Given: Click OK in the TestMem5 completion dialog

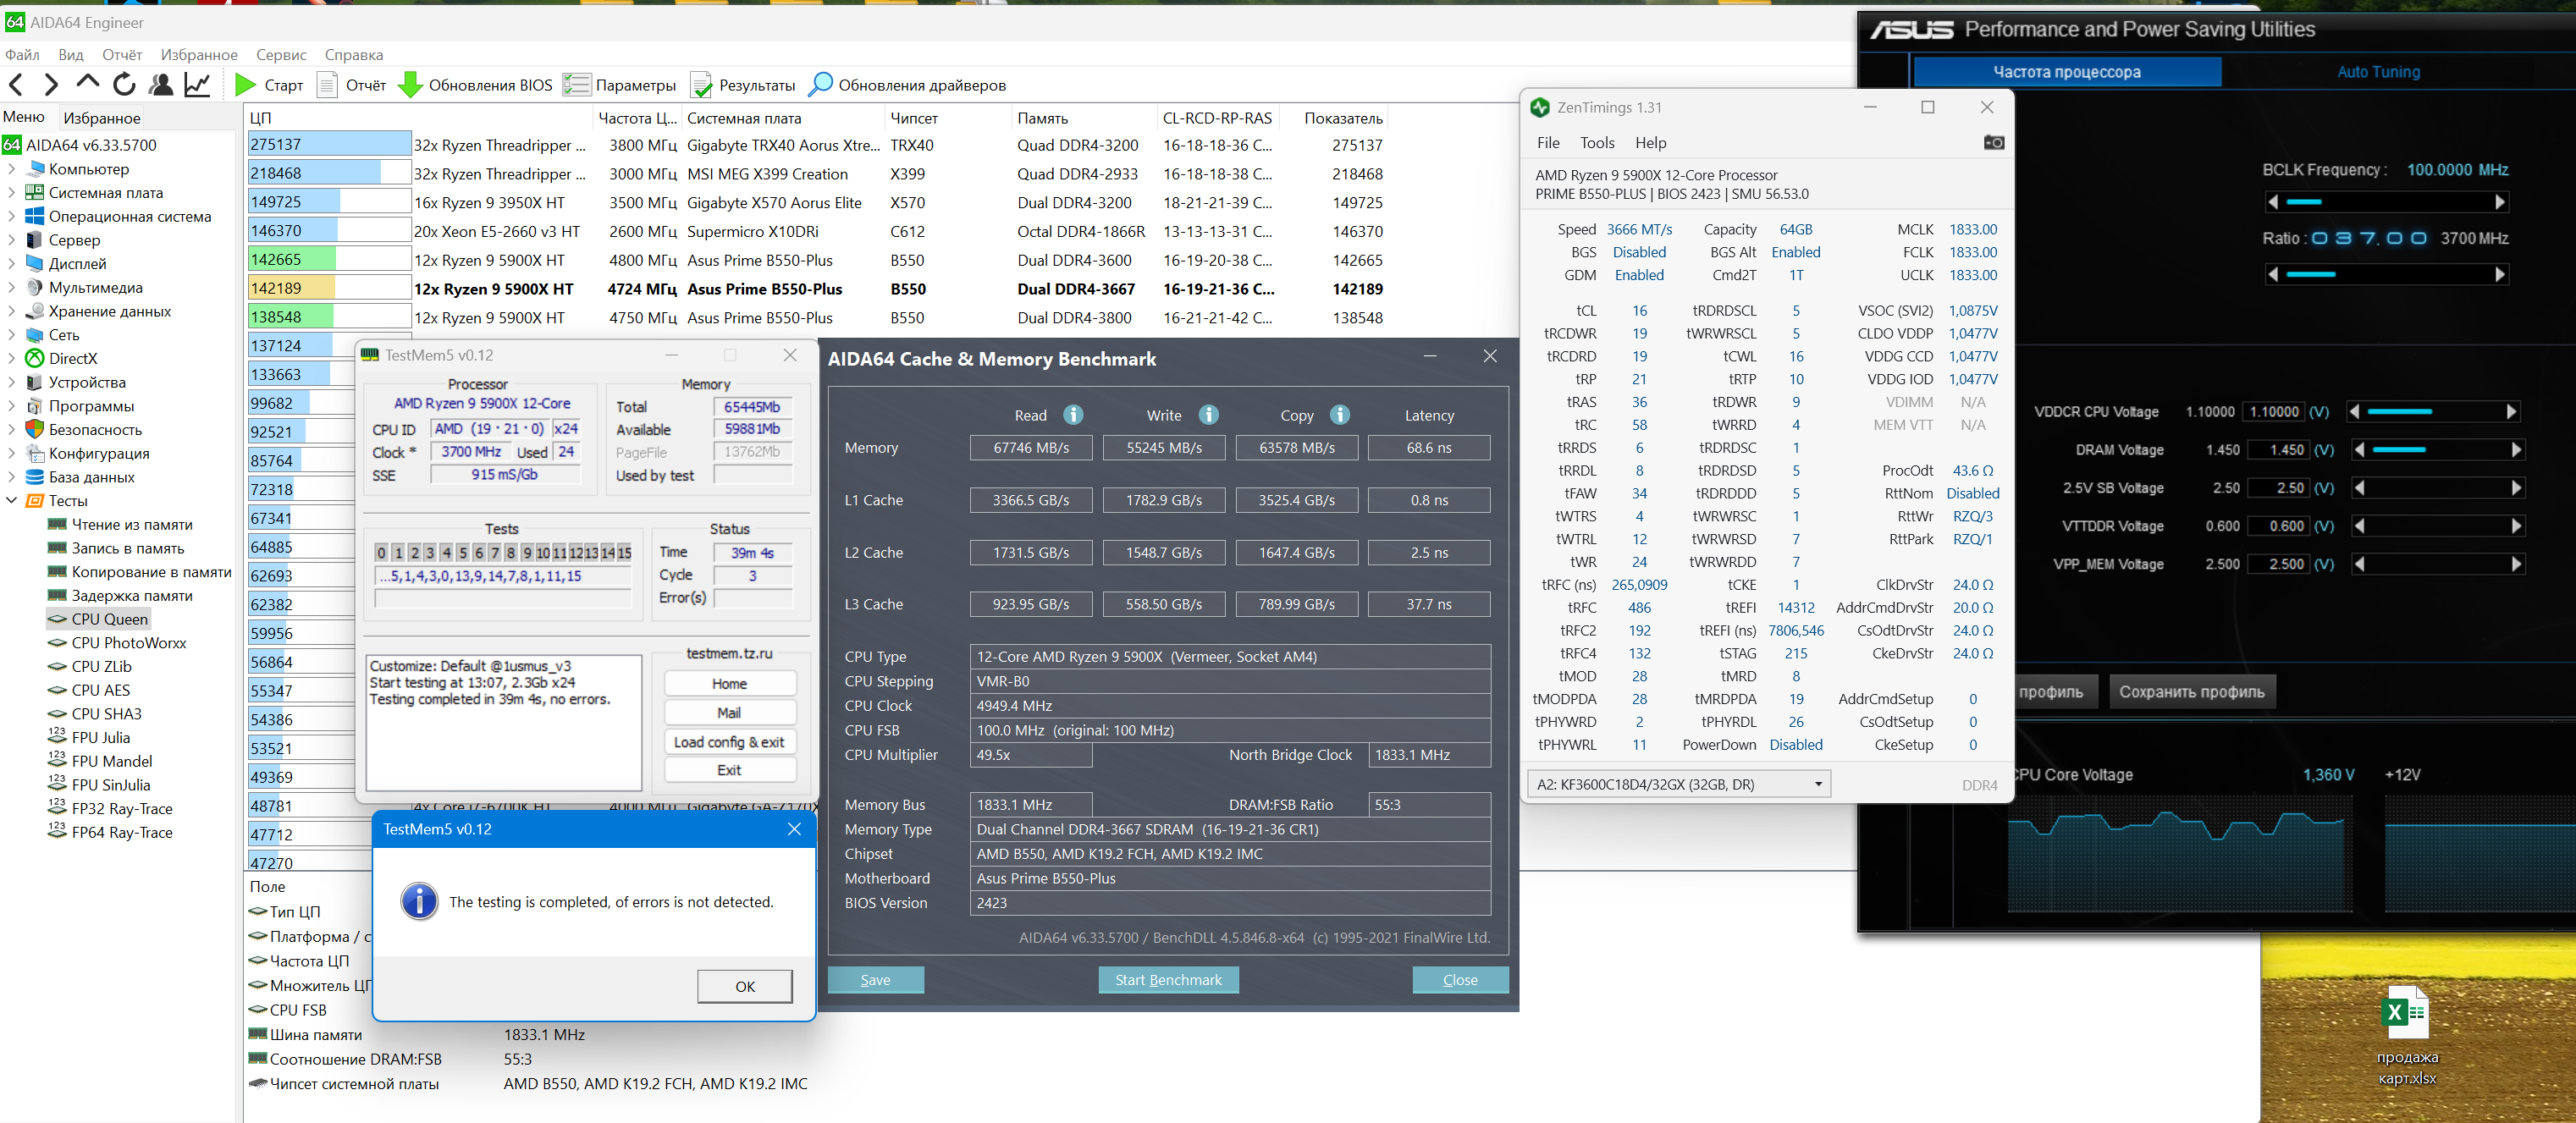Looking at the screenshot, I should pos(745,986).
